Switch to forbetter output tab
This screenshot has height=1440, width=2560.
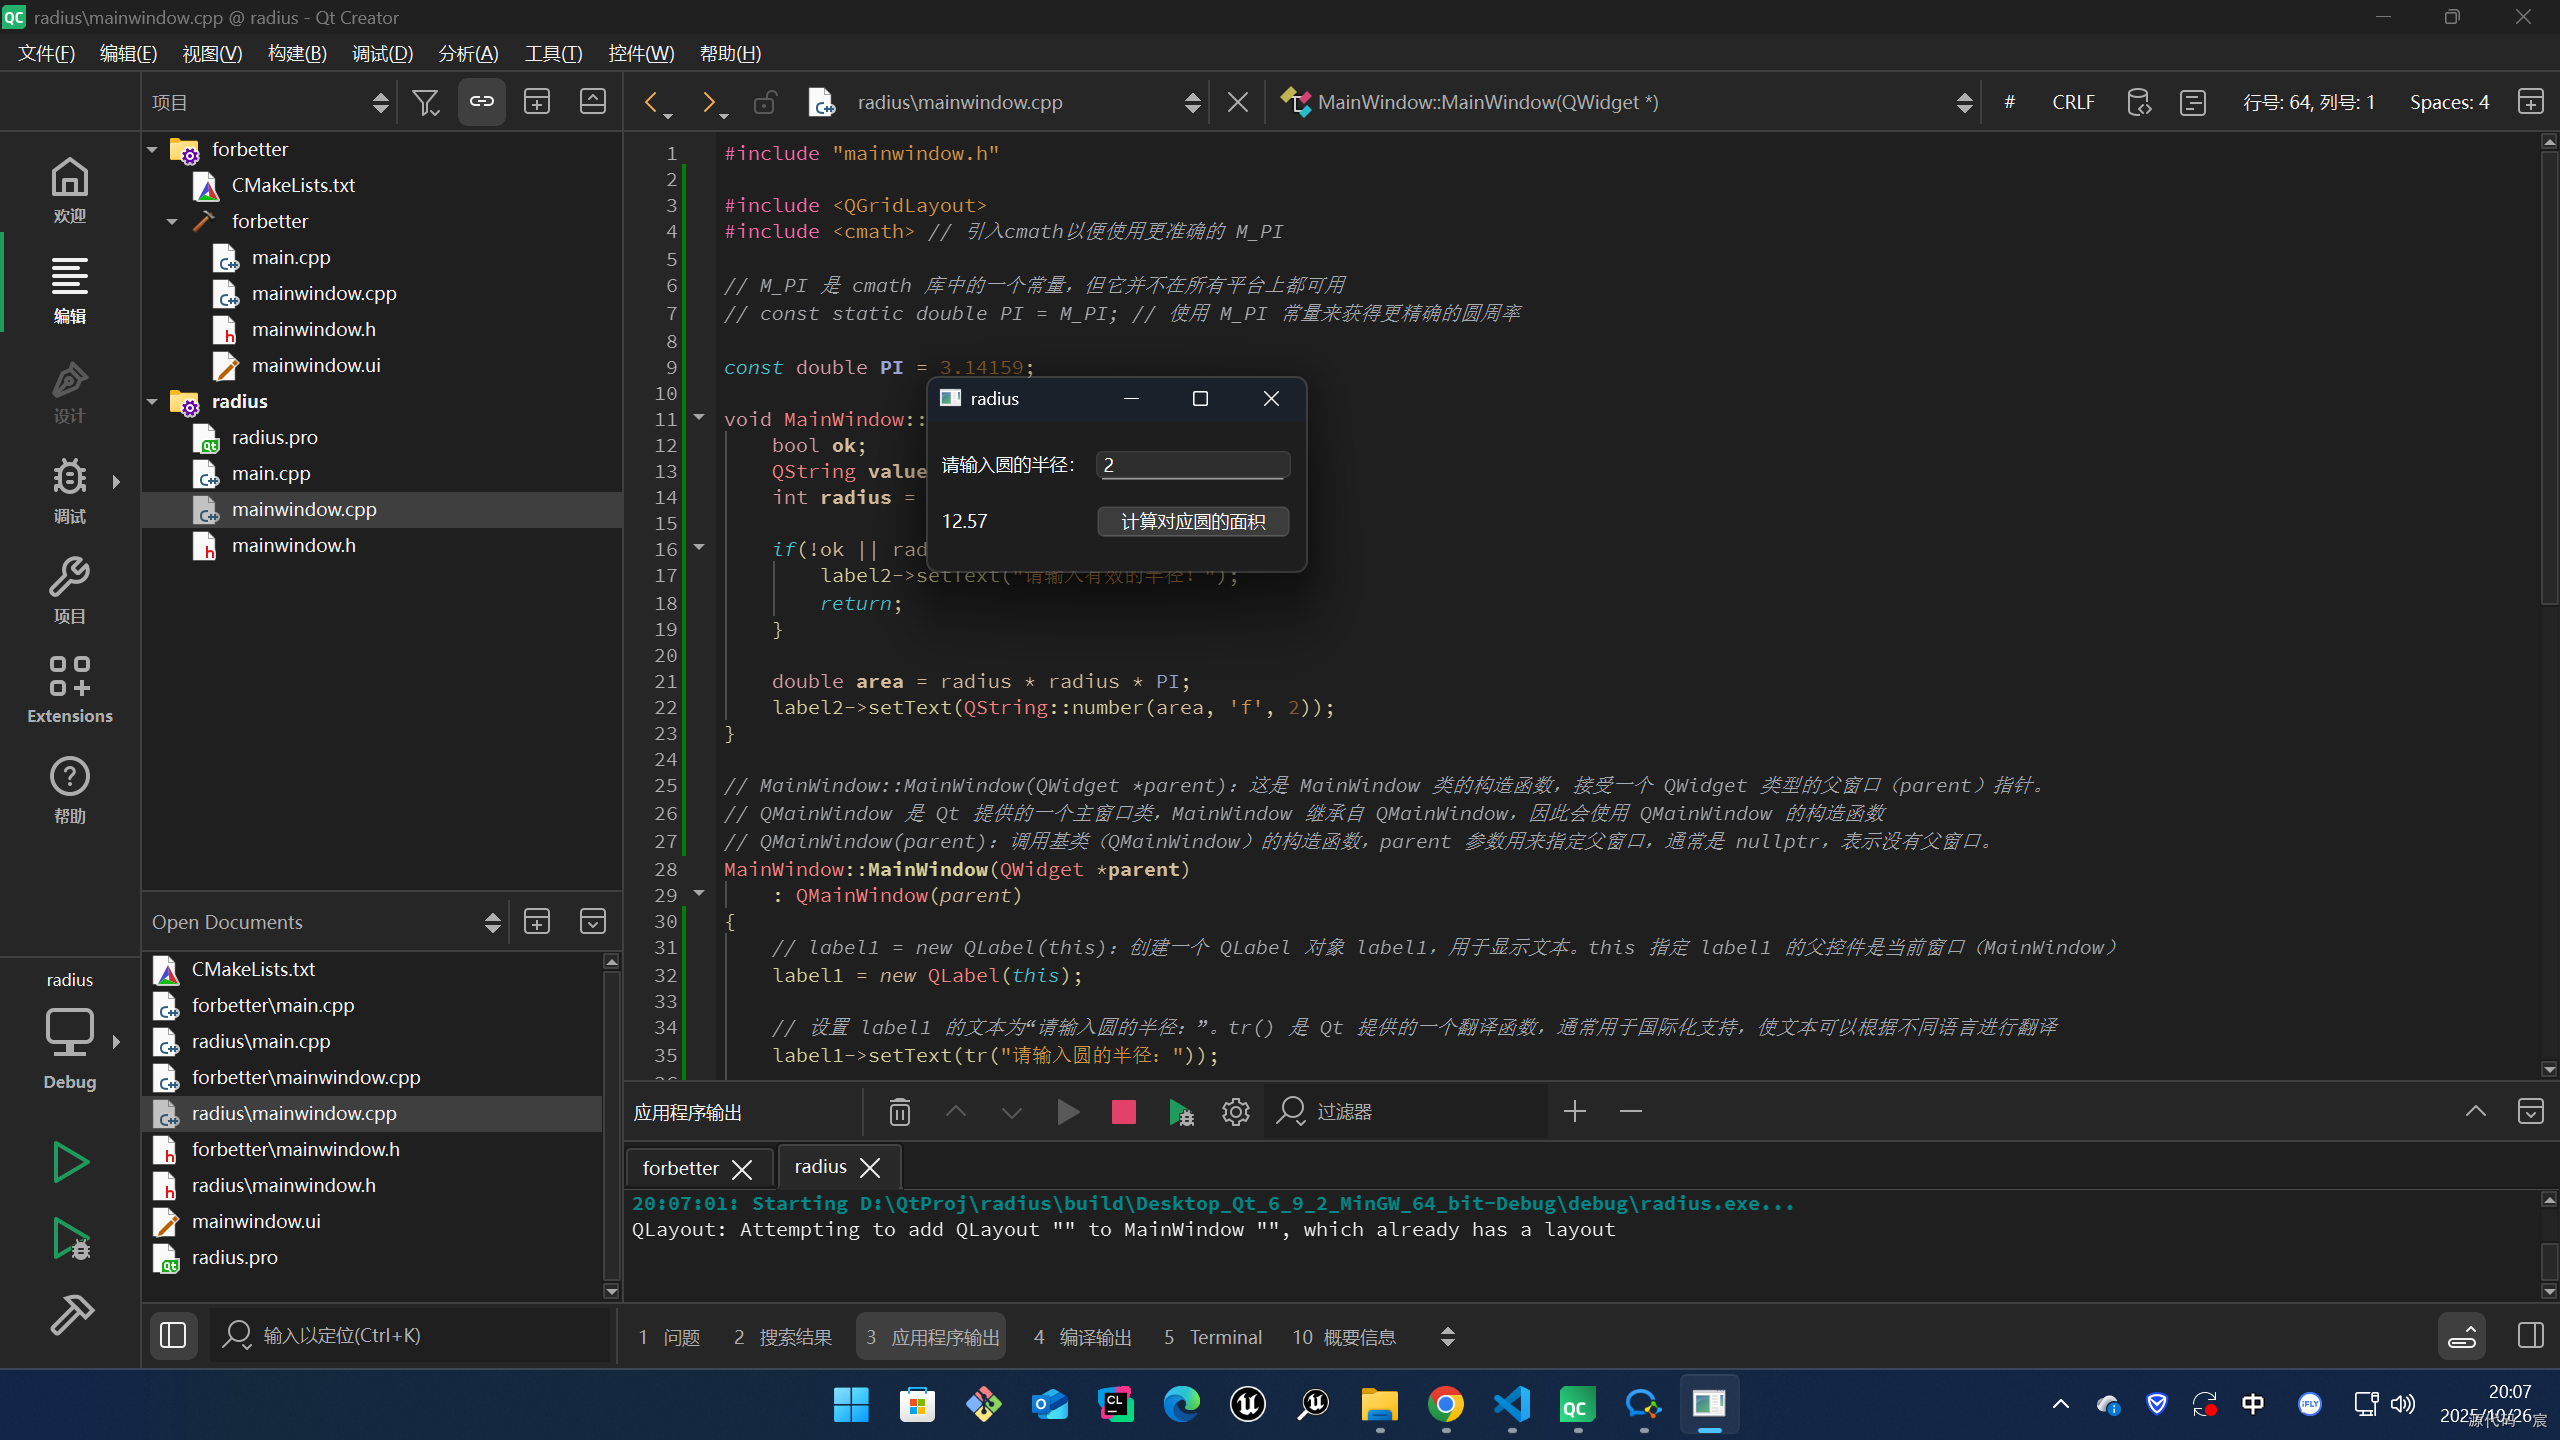coord(680,1168)
